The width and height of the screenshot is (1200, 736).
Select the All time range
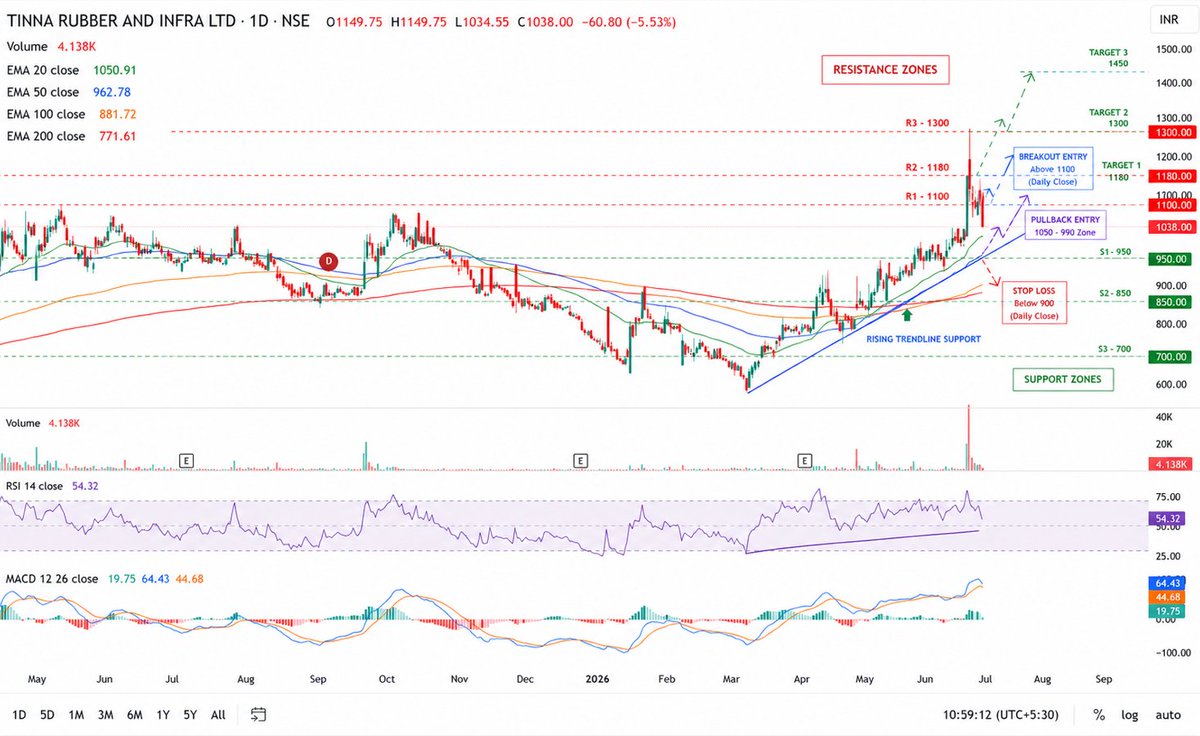[218, 715]
